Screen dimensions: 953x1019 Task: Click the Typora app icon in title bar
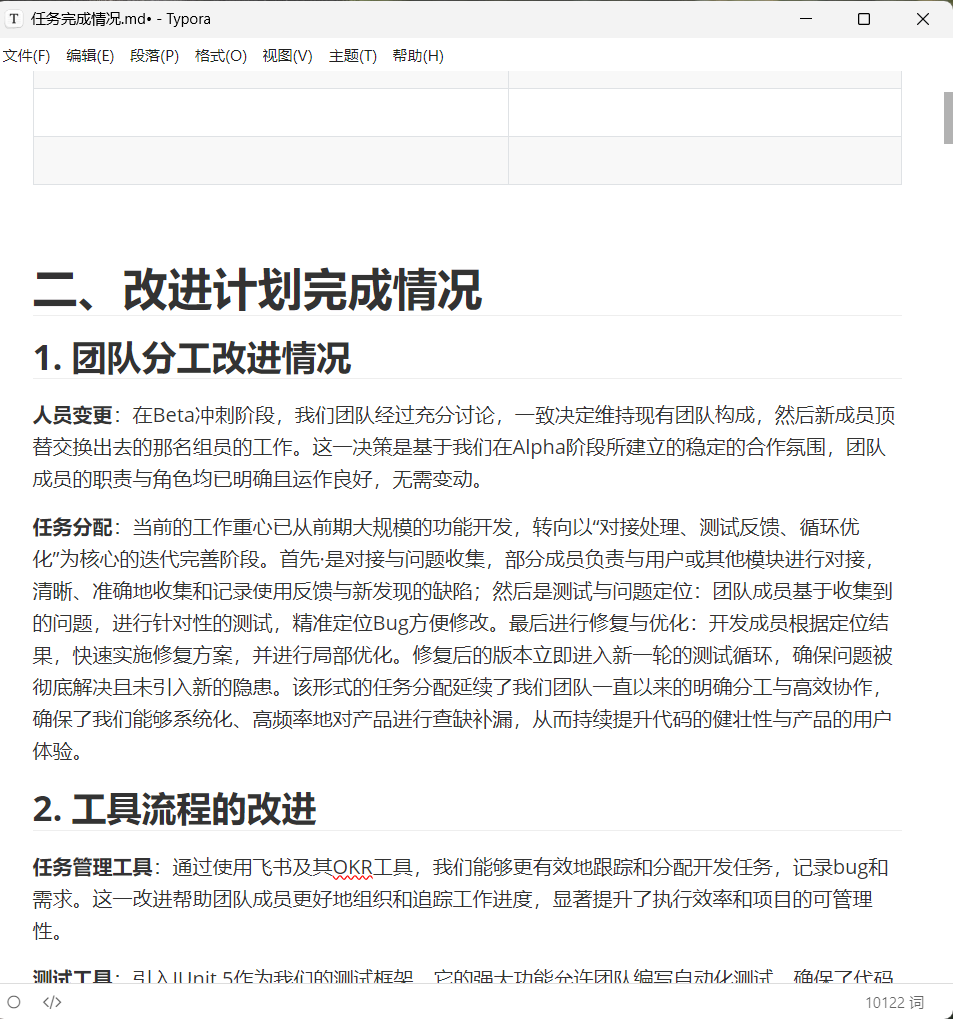pos(14,19)
